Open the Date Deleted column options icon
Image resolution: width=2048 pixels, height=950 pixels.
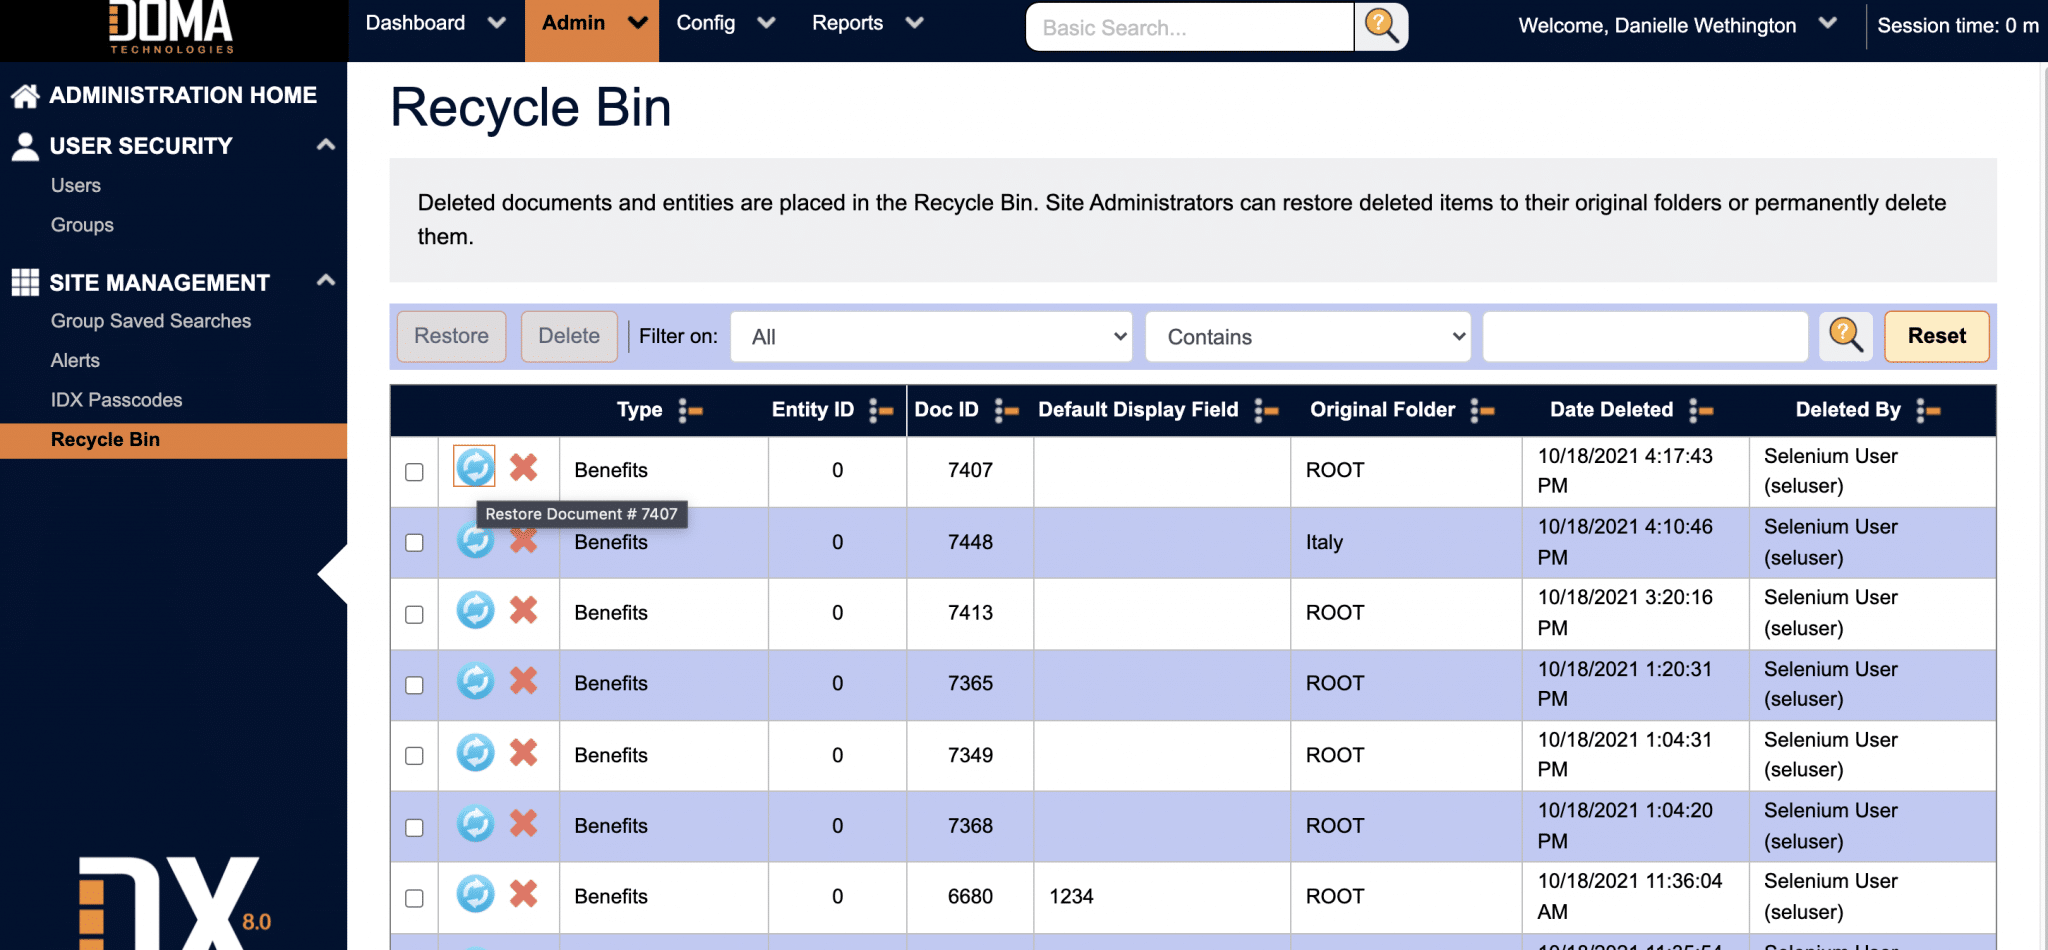(1701, 410)
